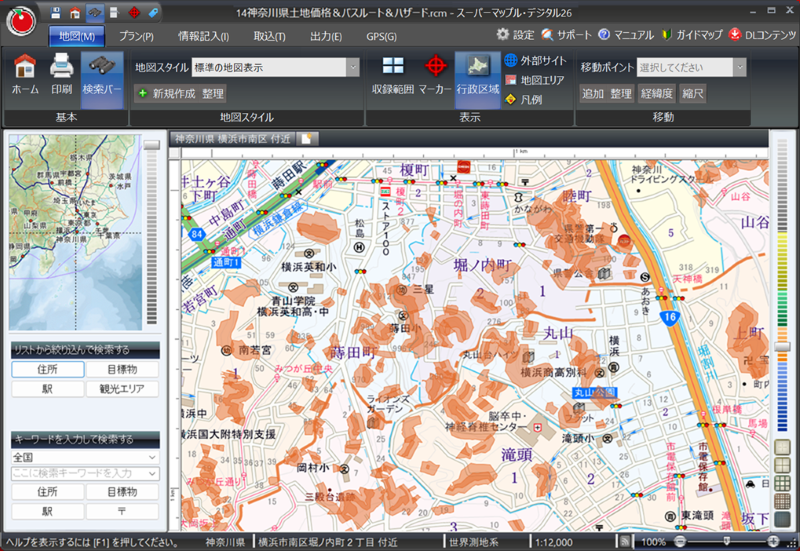
Task: Open the 取込(T) ribbon tab
Action: 269,36
